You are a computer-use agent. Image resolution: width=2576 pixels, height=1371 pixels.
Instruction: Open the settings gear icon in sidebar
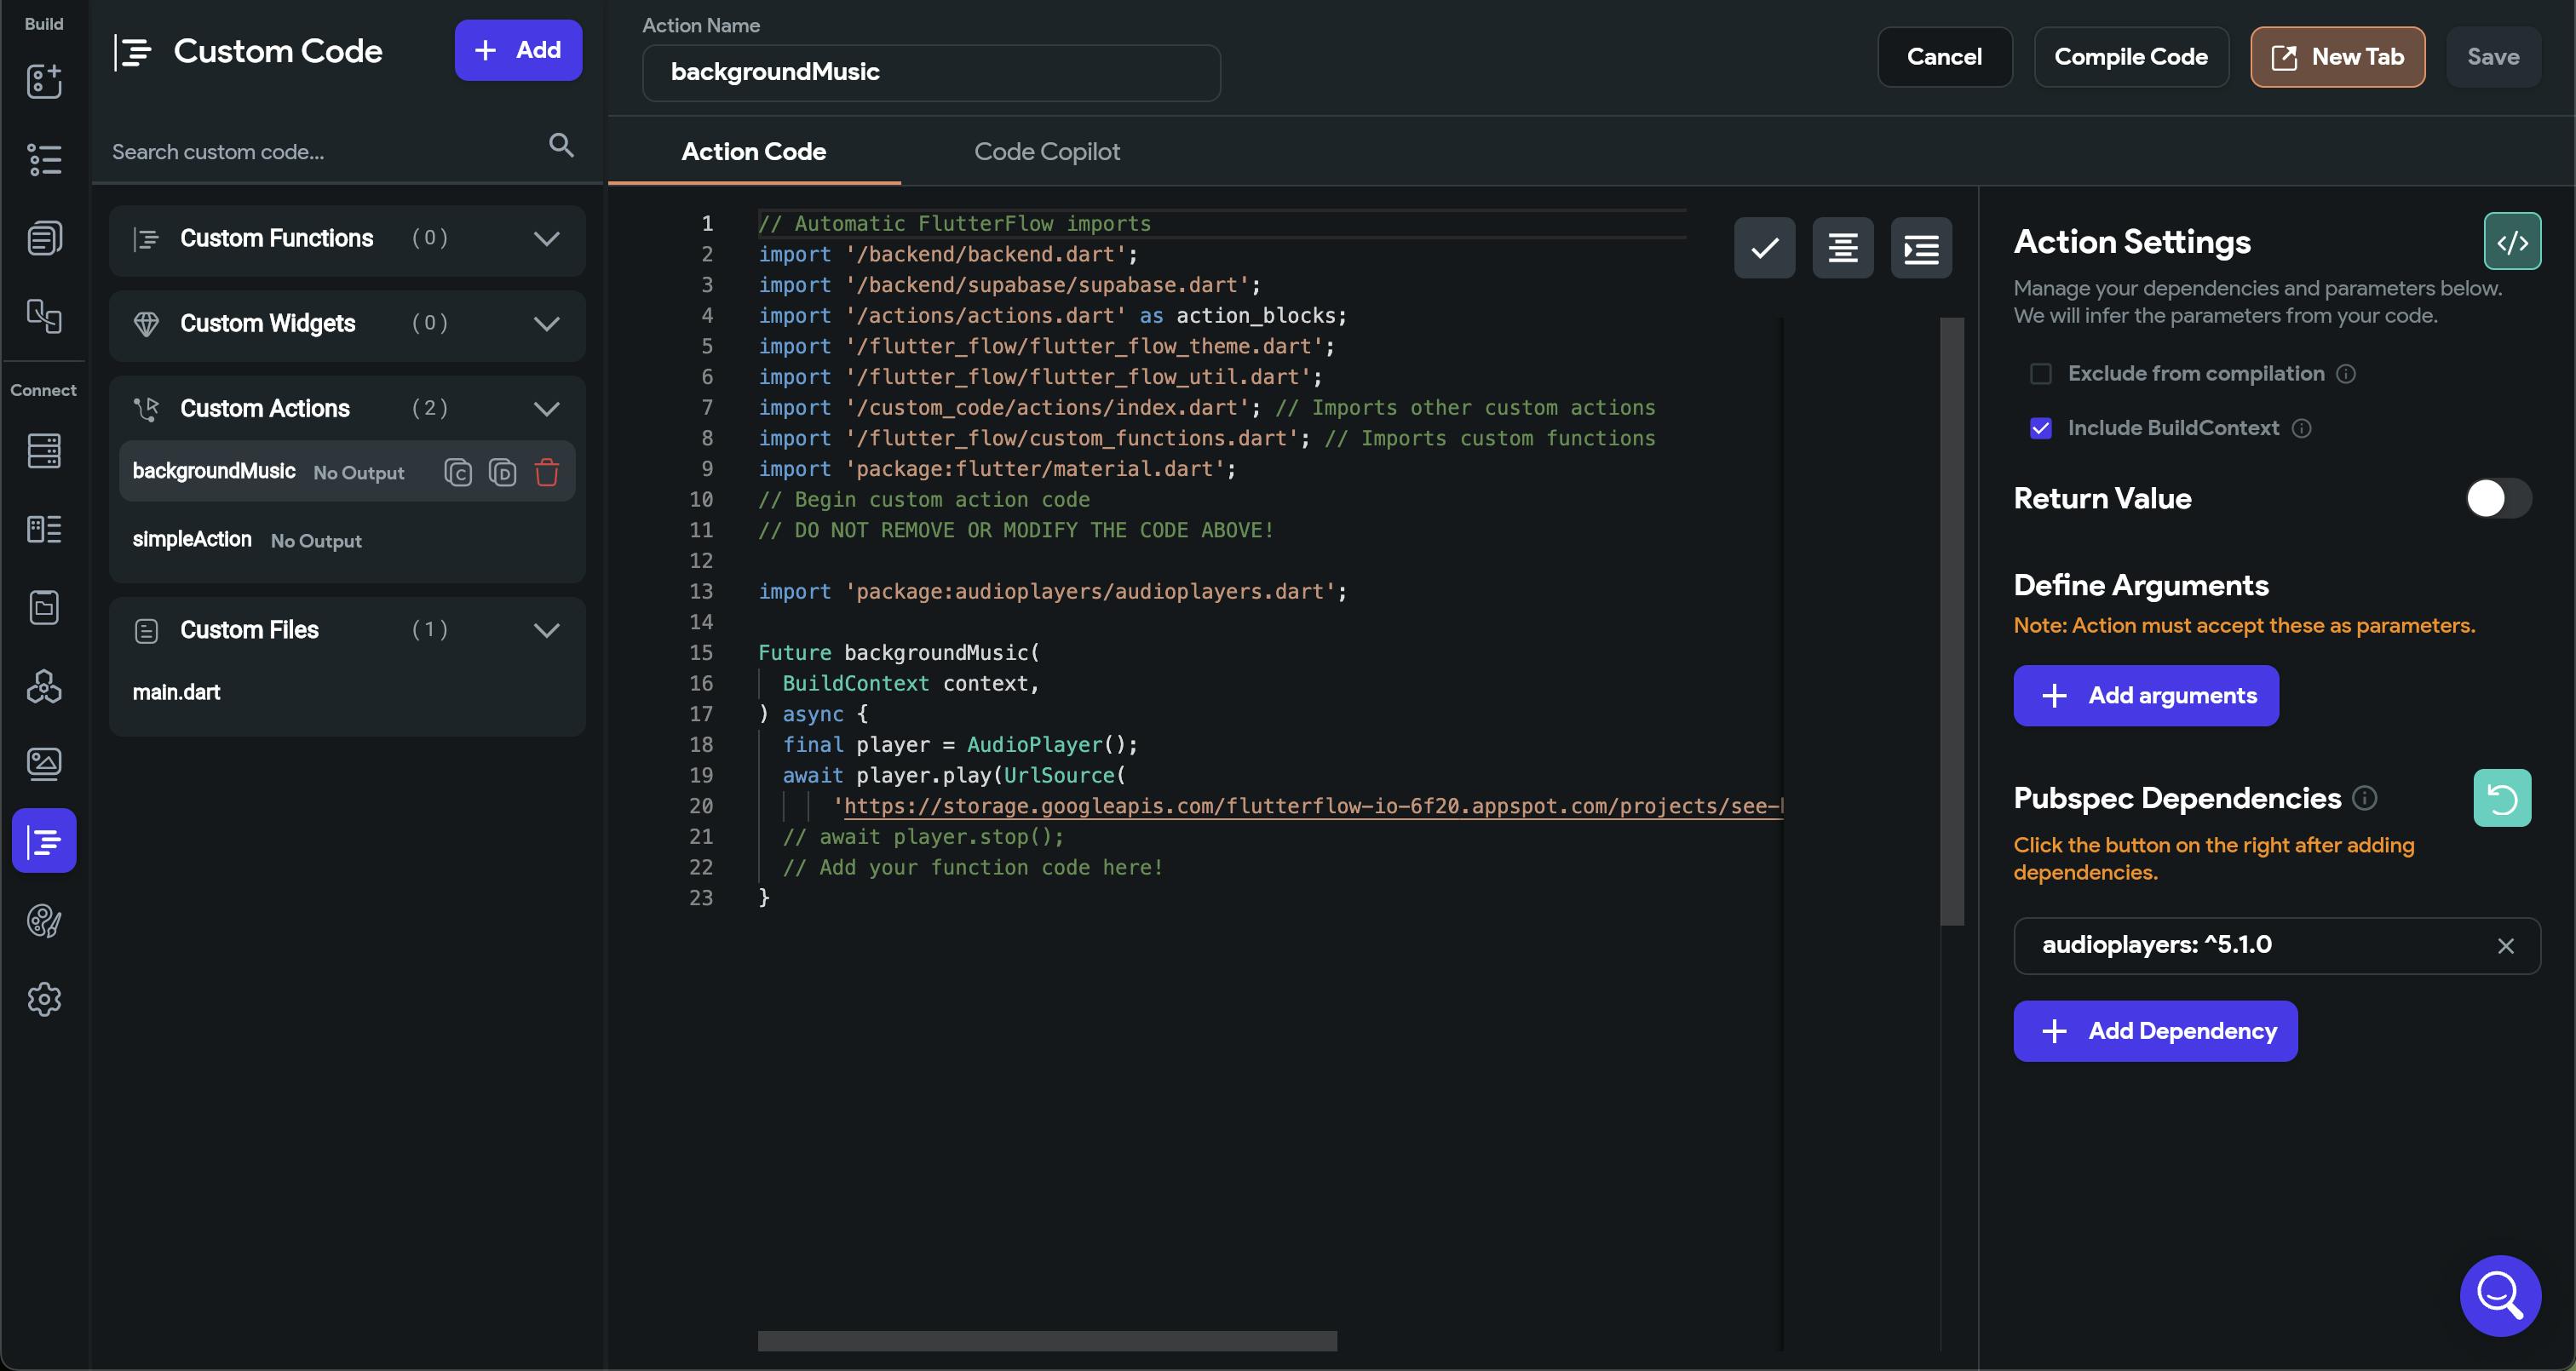coord(44,999)
